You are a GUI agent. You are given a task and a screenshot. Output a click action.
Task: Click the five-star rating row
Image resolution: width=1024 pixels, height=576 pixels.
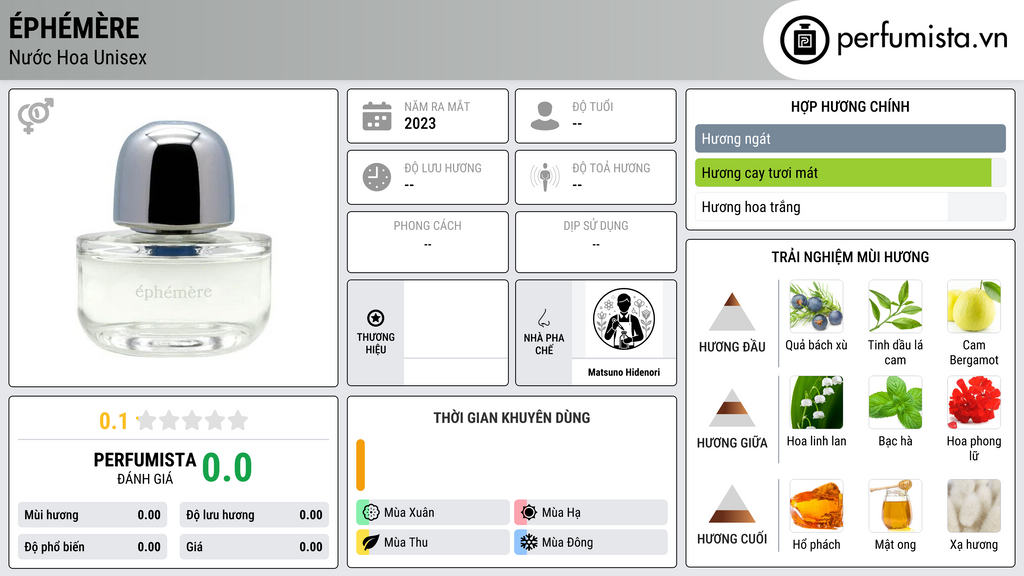[192, 420]
